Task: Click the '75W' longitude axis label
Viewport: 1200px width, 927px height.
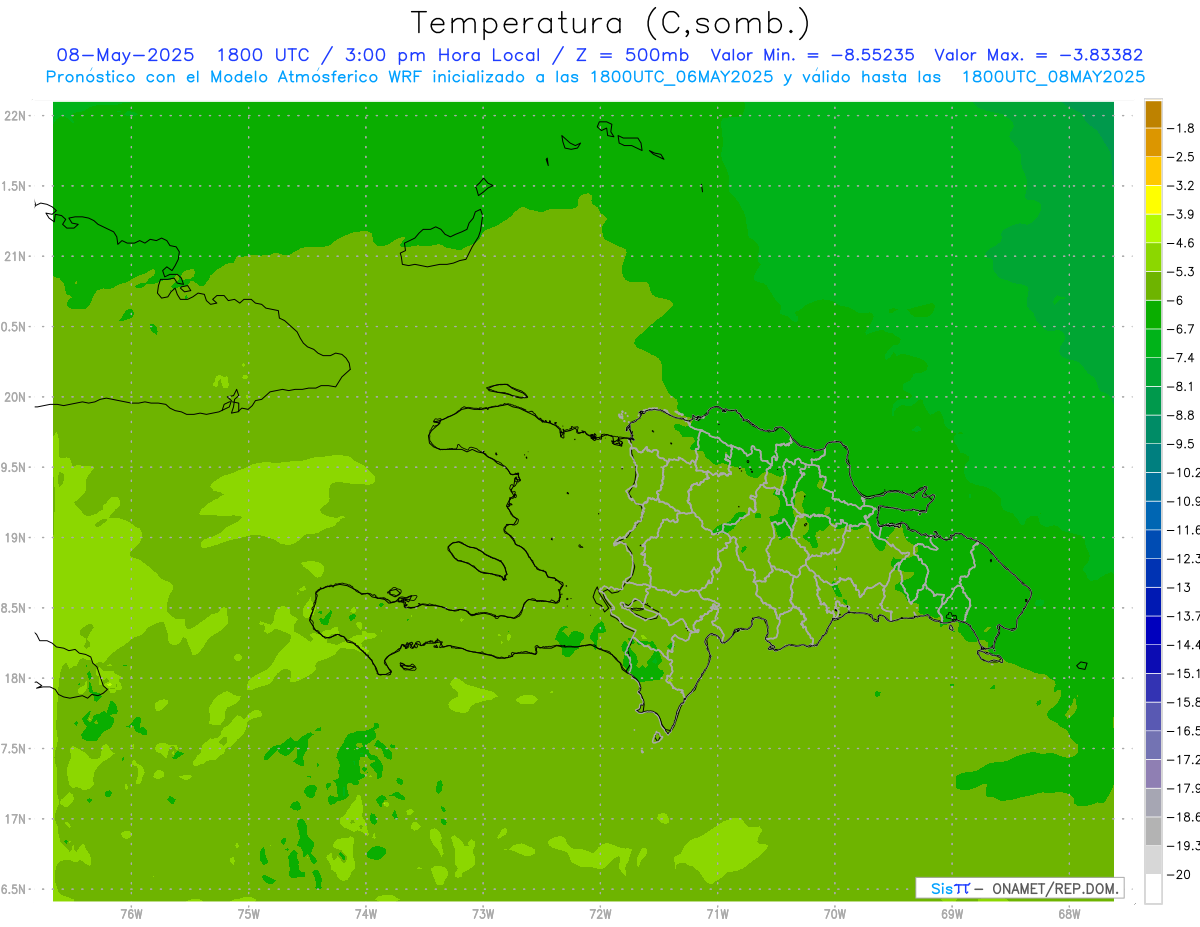Action: coord(249,913)
